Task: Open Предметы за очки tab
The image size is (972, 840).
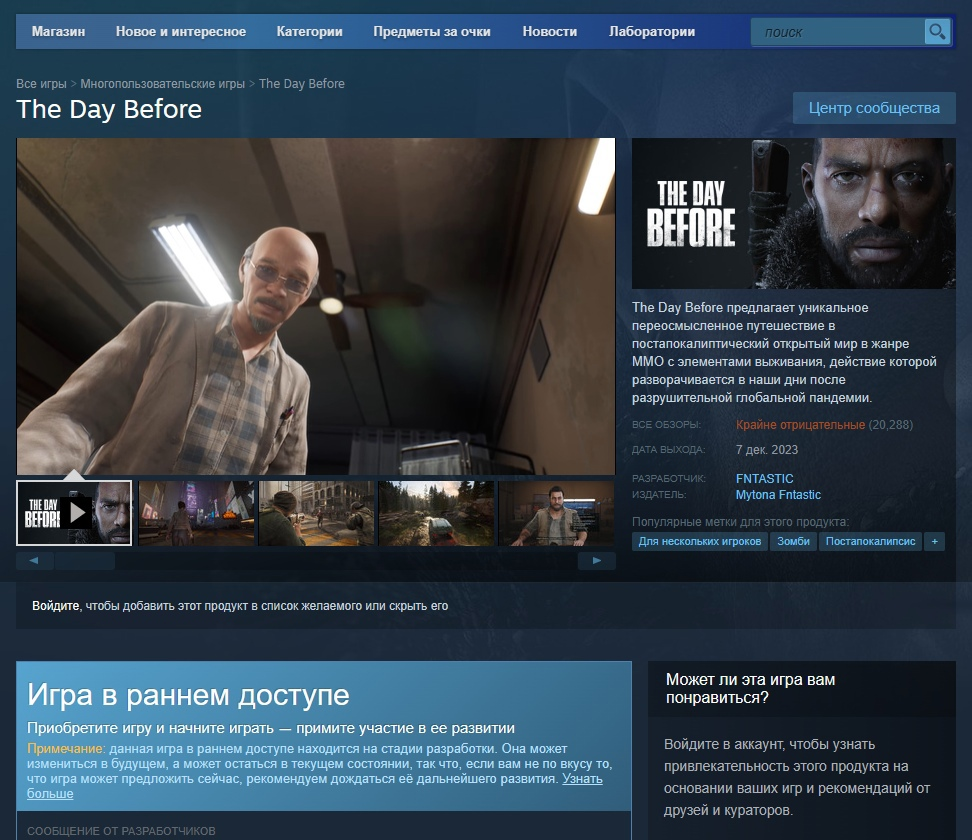Action: [431, 32]
